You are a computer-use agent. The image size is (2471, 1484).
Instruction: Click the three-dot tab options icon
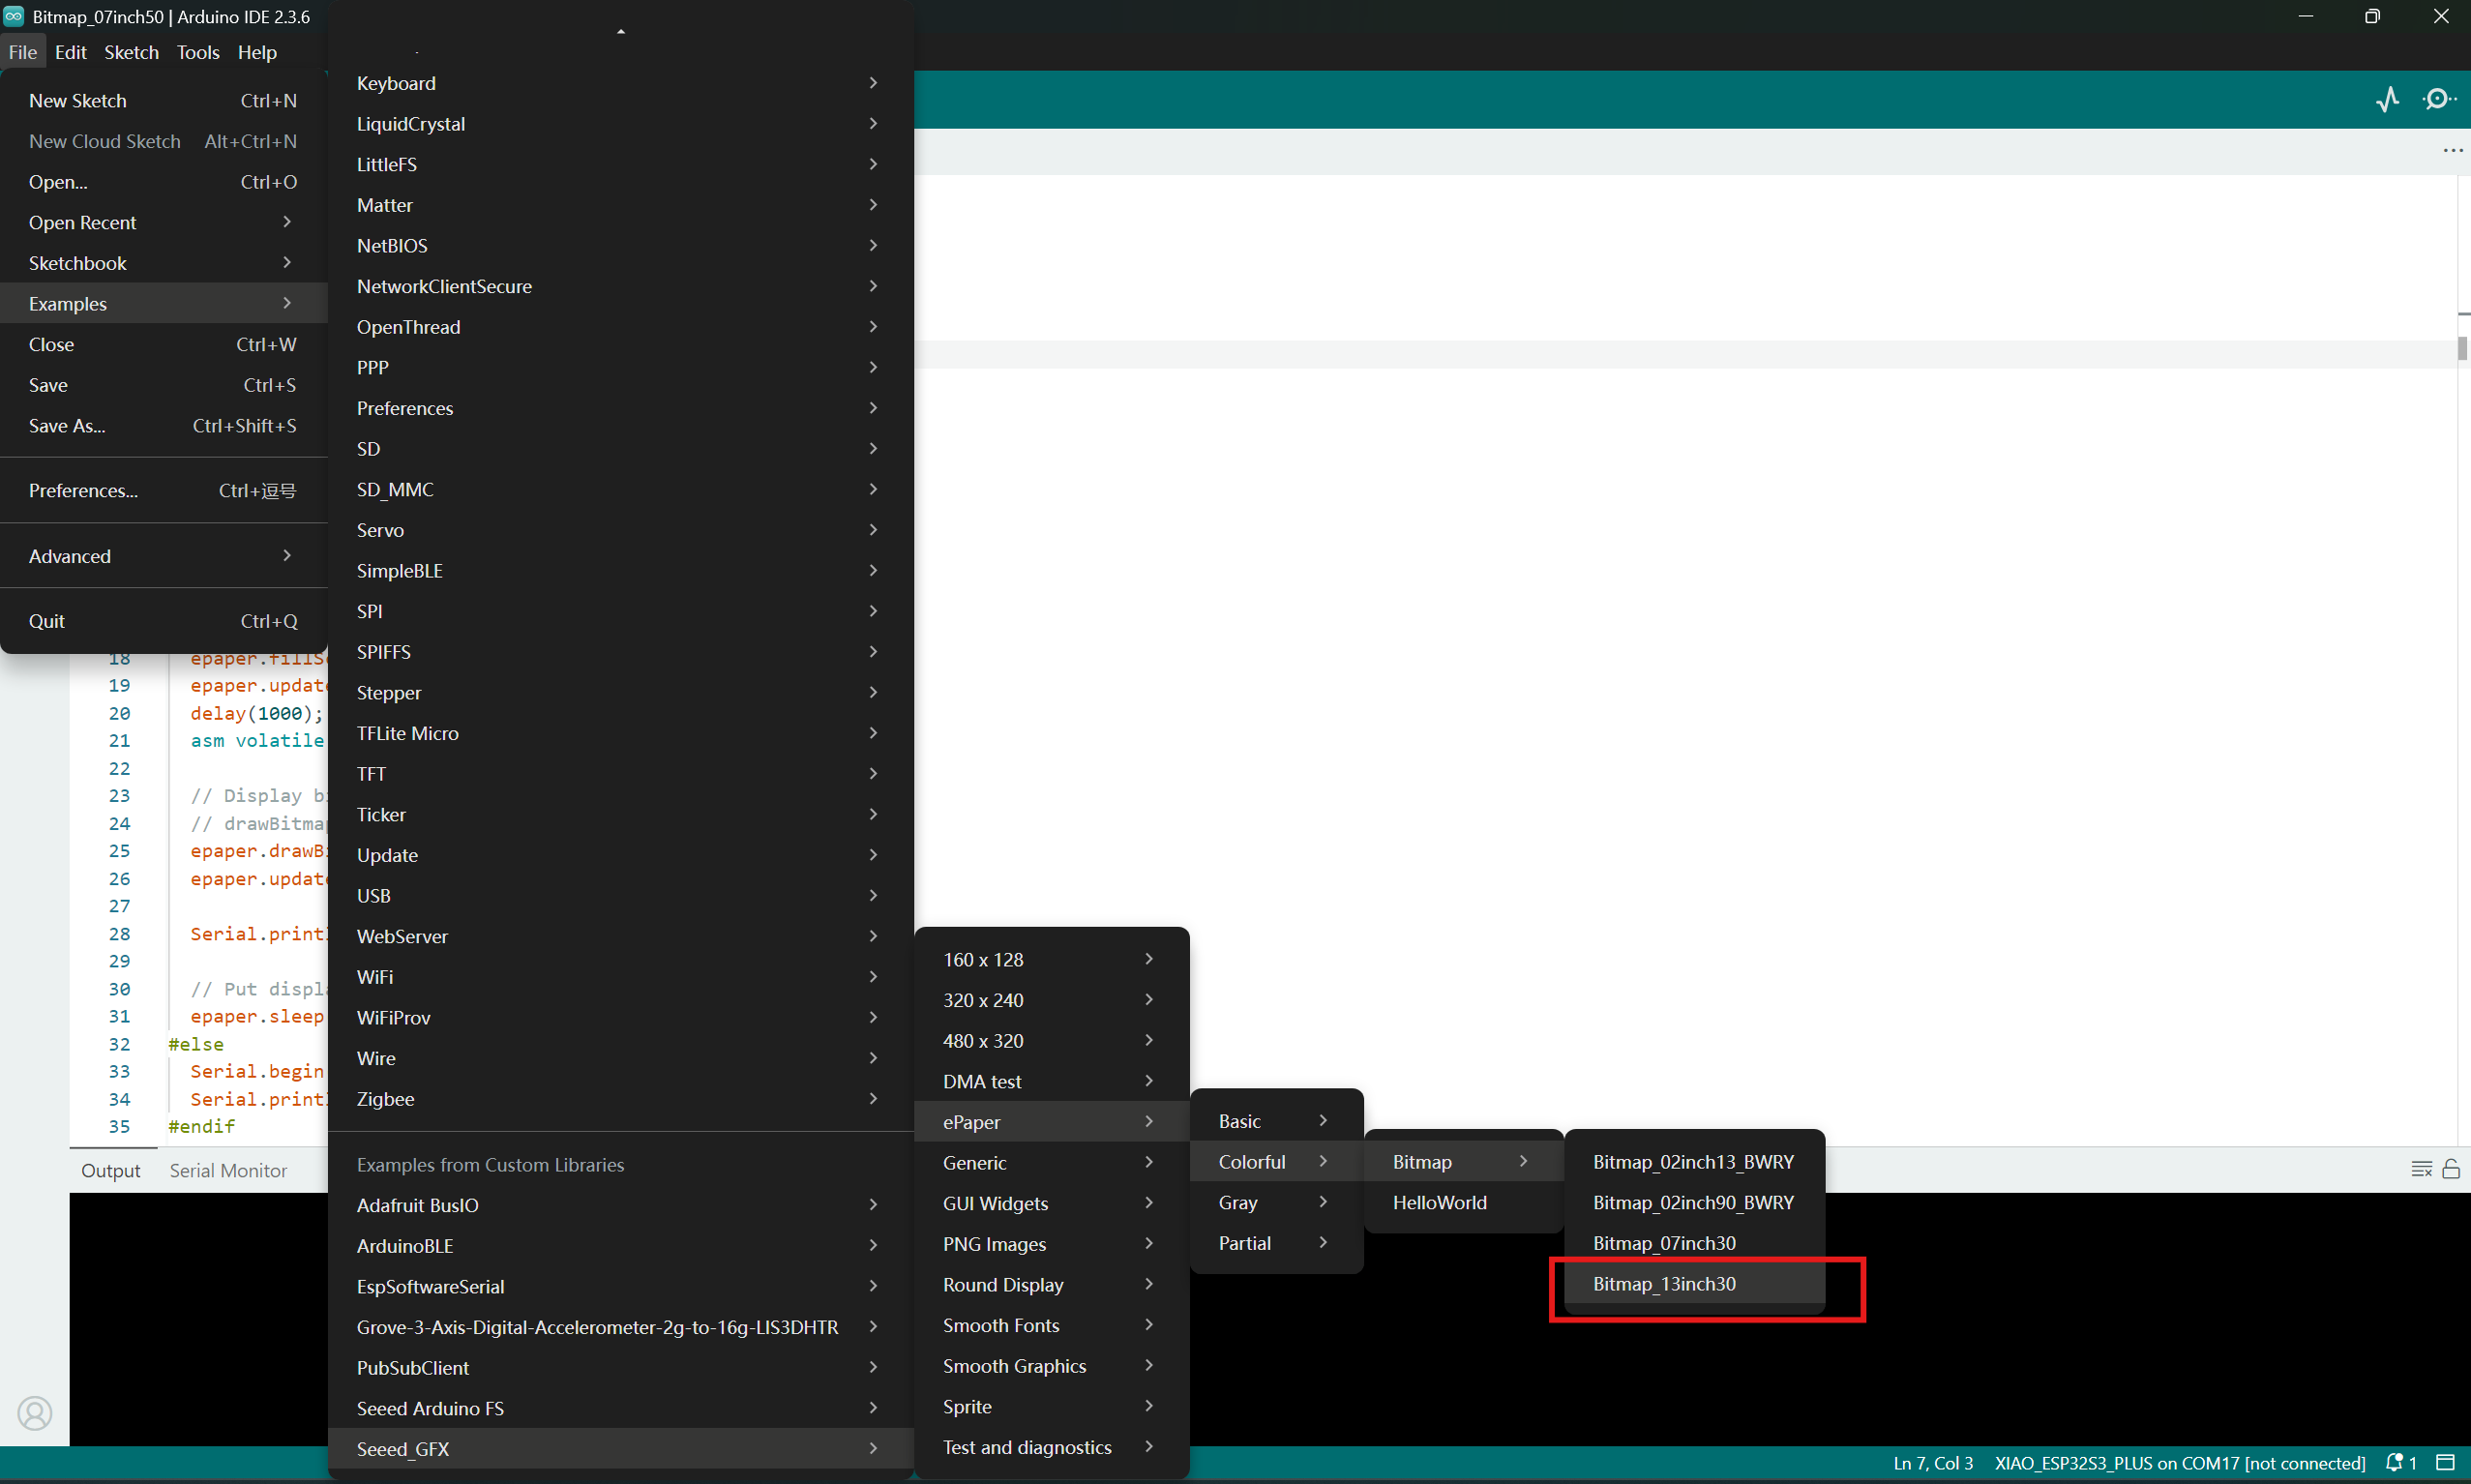2452,151
